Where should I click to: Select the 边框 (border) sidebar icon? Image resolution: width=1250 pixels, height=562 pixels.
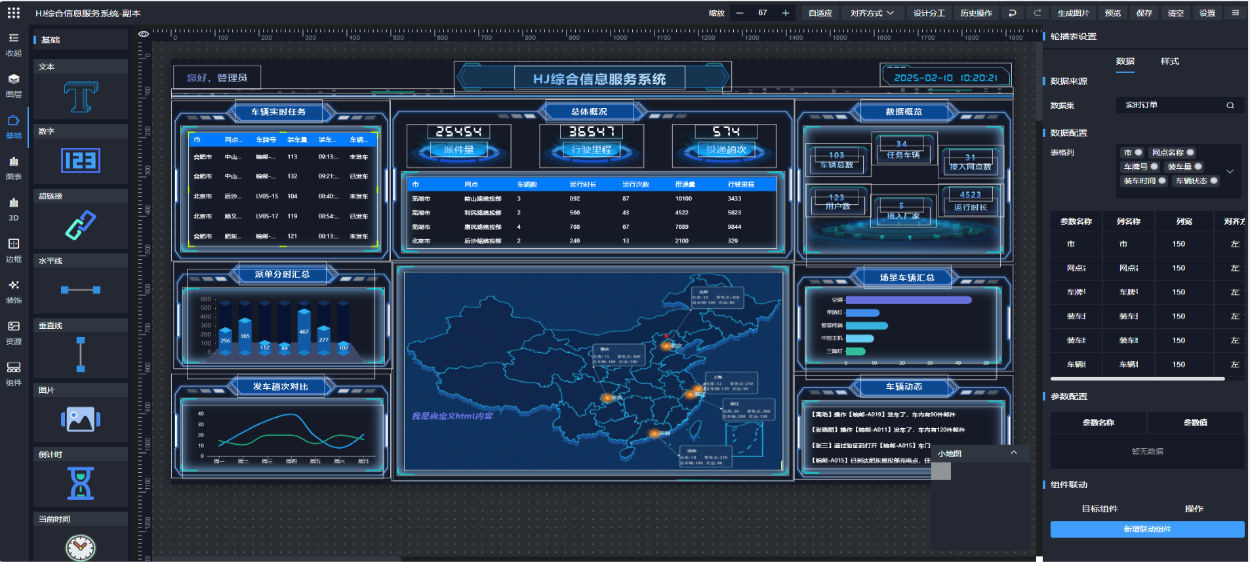(14, 248)
